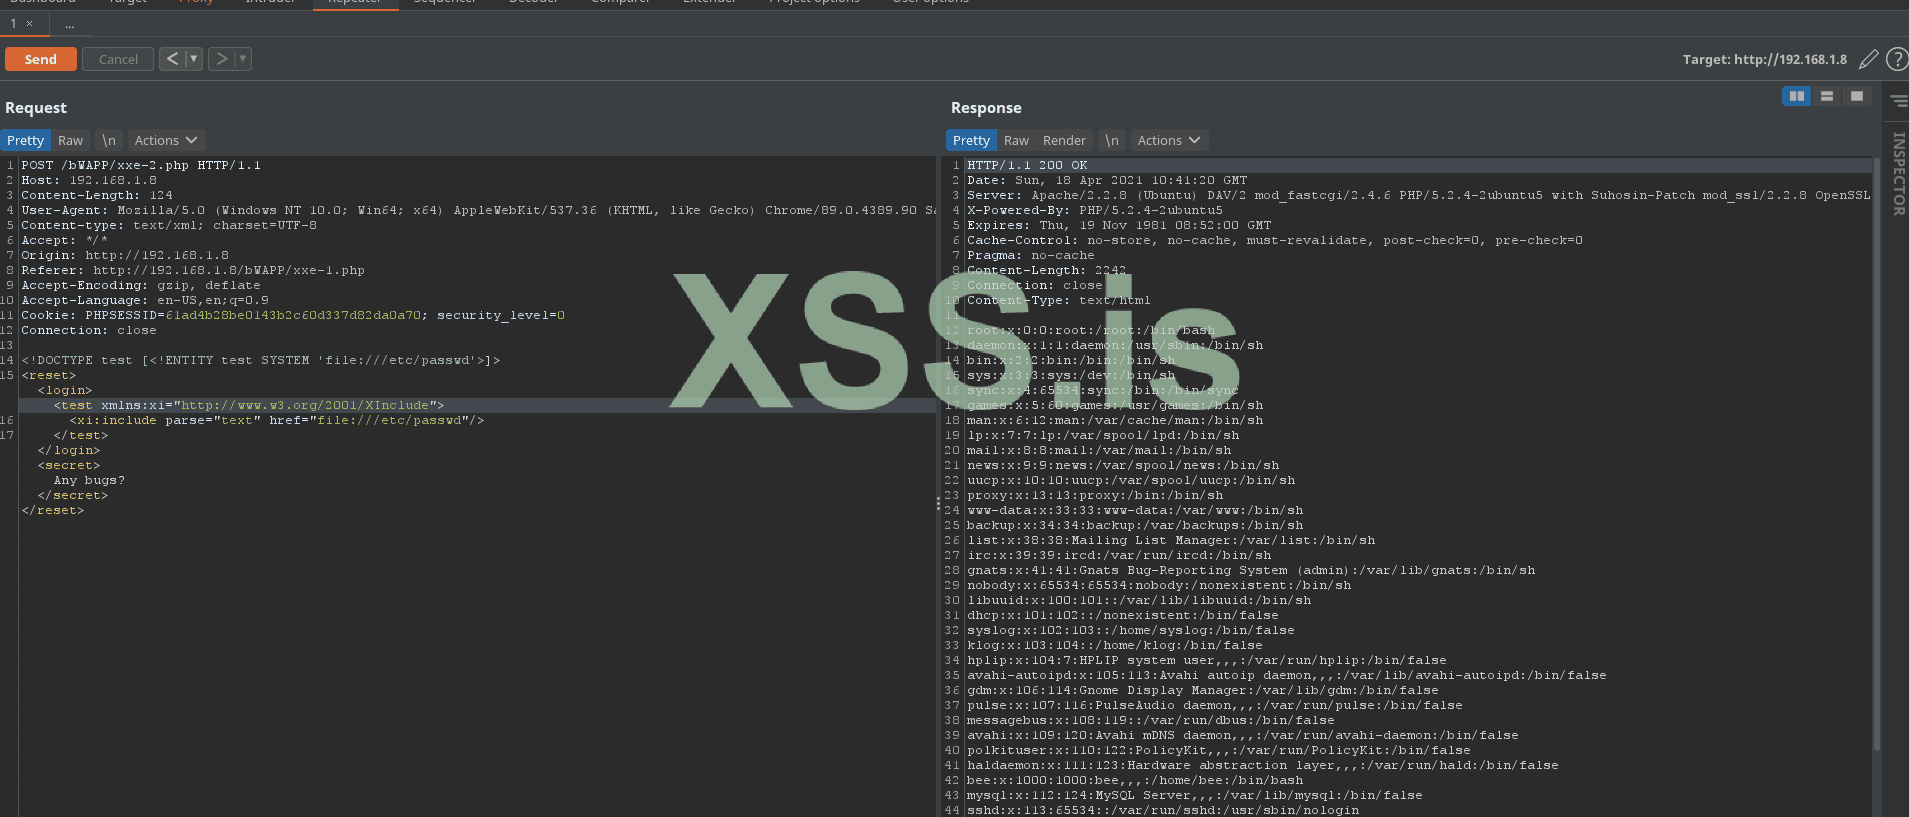Toggle non-printable characters in the Response pane
The height and width of the screenshot is (817, 1909).
(x=1112, y=141)
